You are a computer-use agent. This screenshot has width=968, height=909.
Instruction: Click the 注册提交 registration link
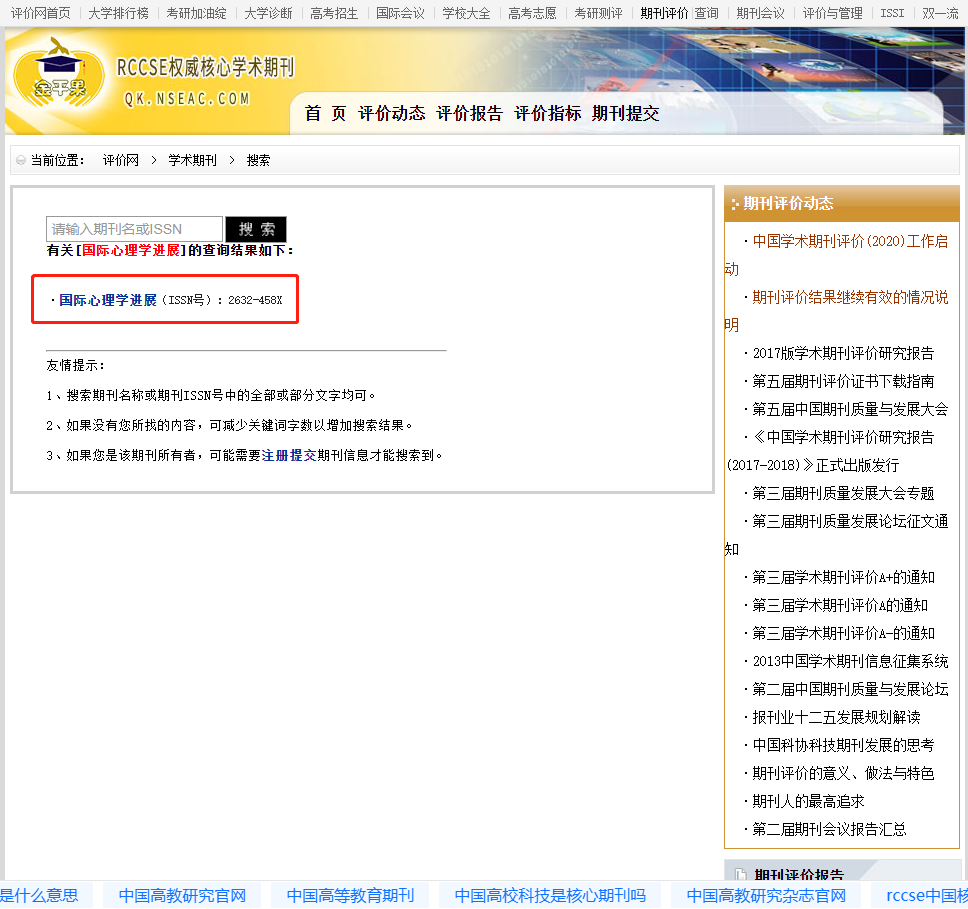pos(289,455)
